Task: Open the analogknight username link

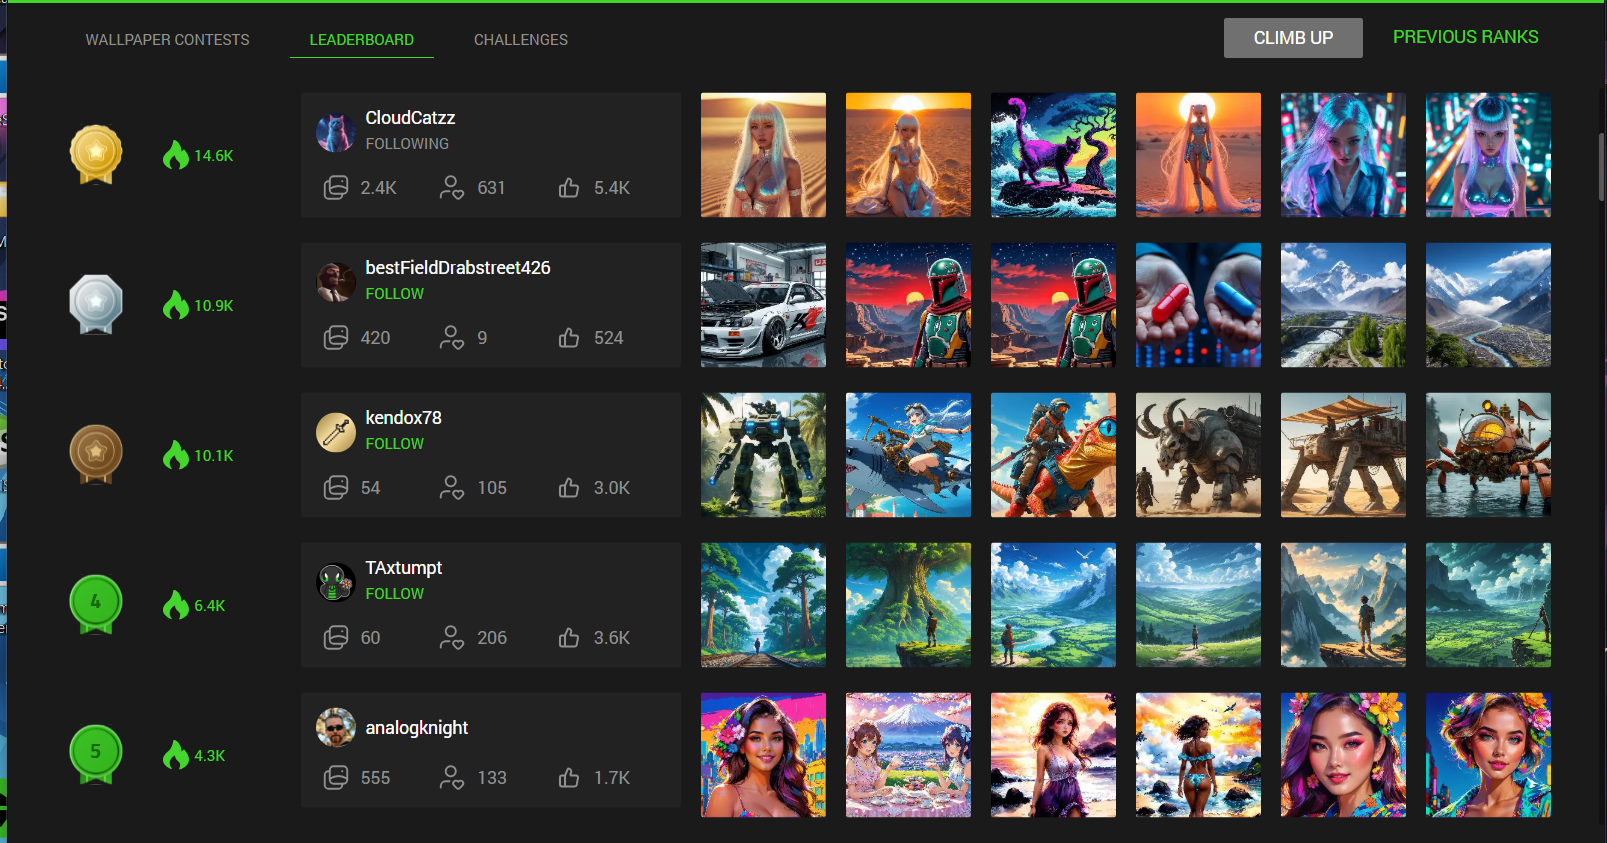Action: pos(416,728)
